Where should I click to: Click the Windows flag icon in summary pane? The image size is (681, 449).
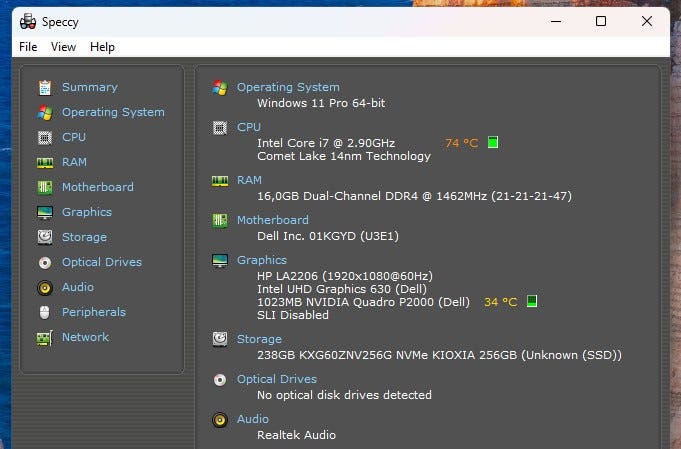pyautogui.click(x=220, y=88)
